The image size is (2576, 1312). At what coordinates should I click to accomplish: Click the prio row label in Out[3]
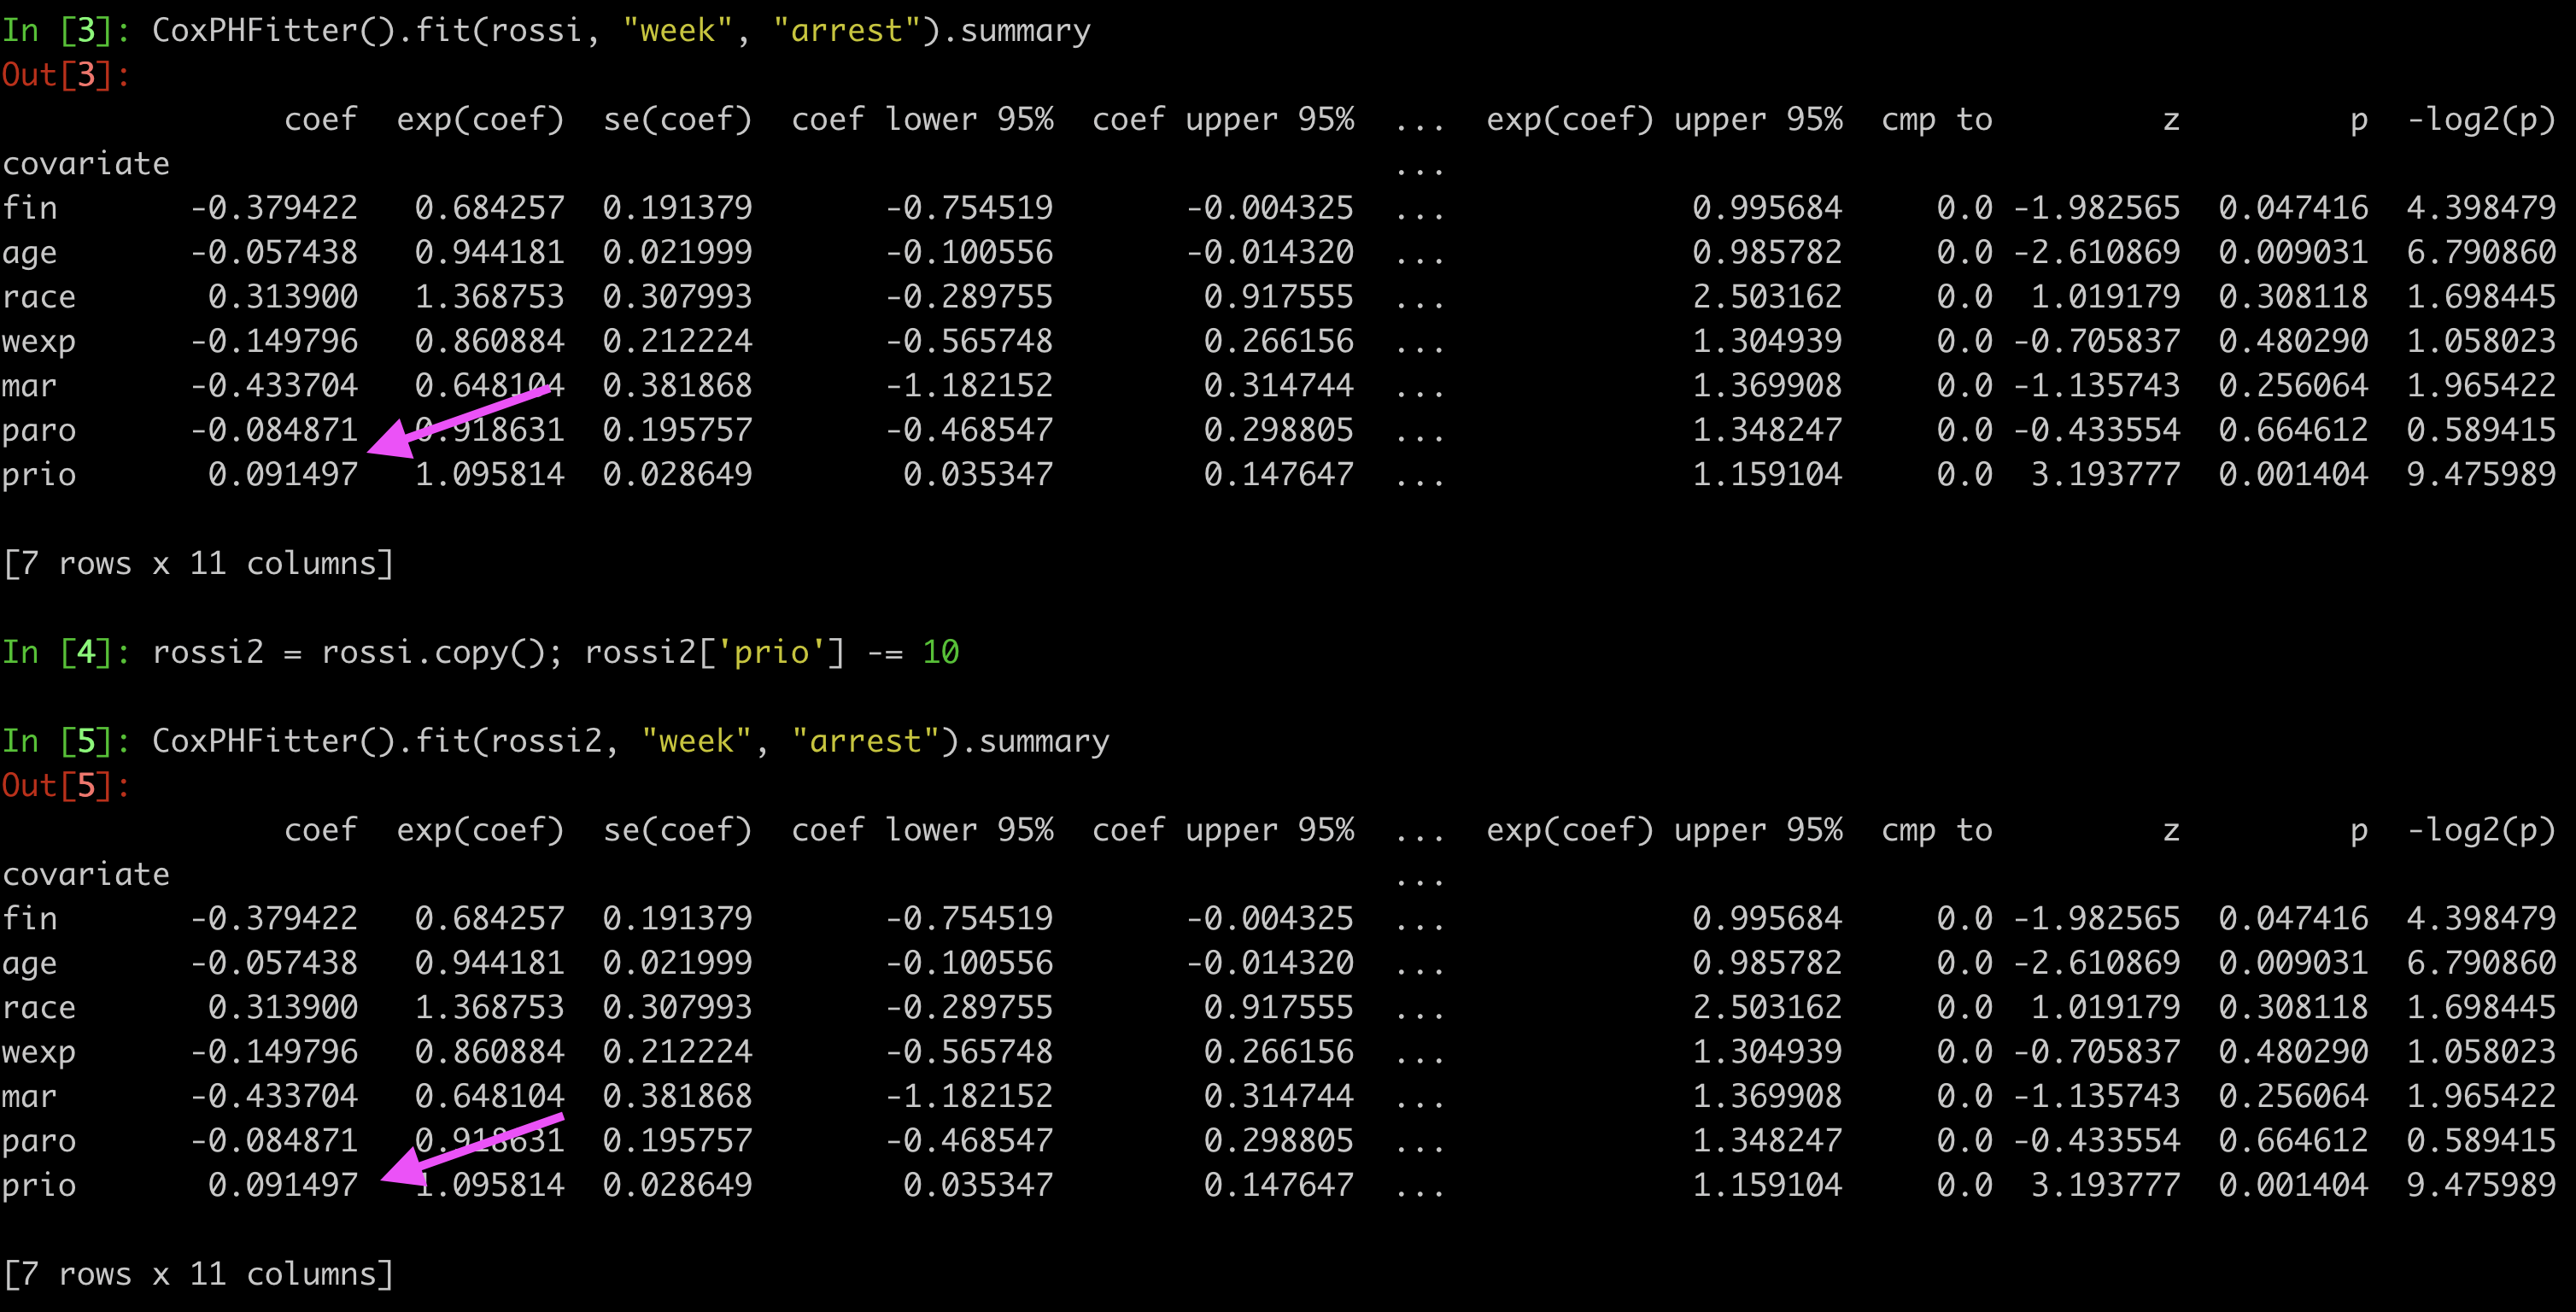pos(38,474)
